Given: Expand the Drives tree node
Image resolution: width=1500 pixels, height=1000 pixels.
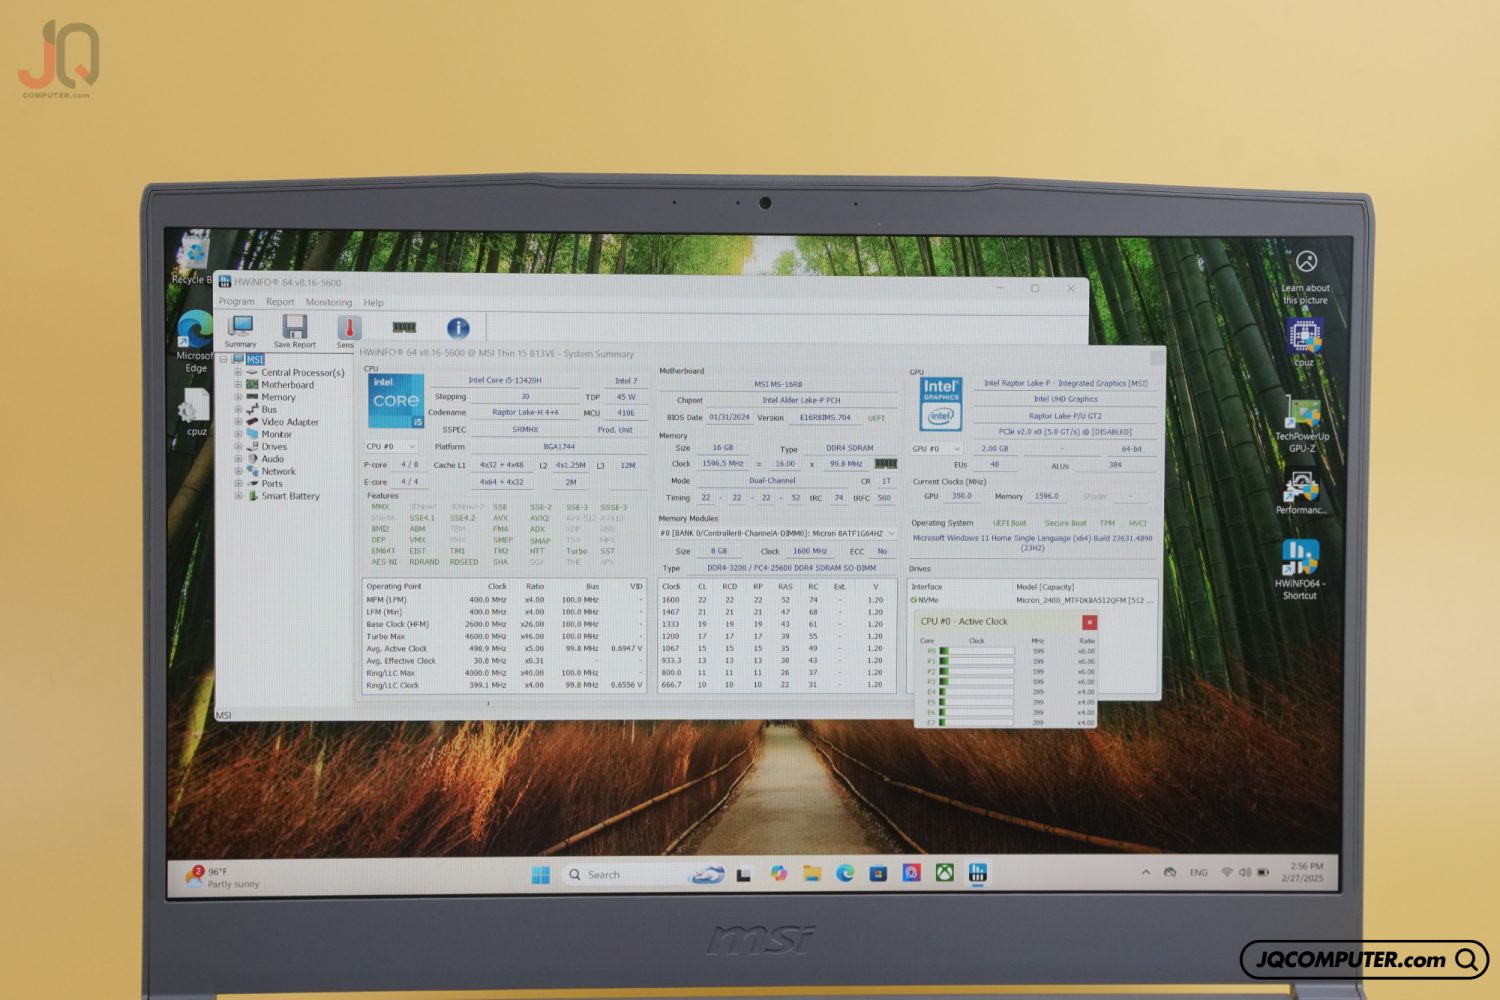Looking at the screenshot, I should (x=238, y=446).
